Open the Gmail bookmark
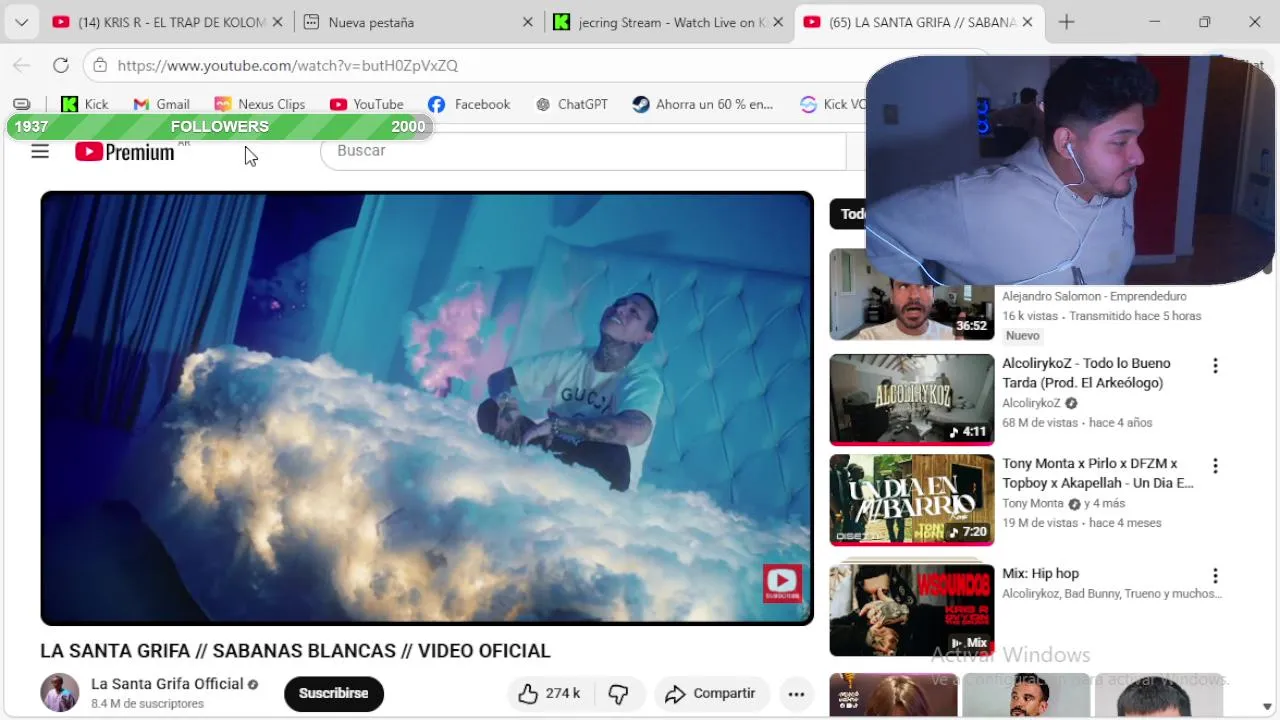Screen dimensions: 1280x720 [161, 104]
